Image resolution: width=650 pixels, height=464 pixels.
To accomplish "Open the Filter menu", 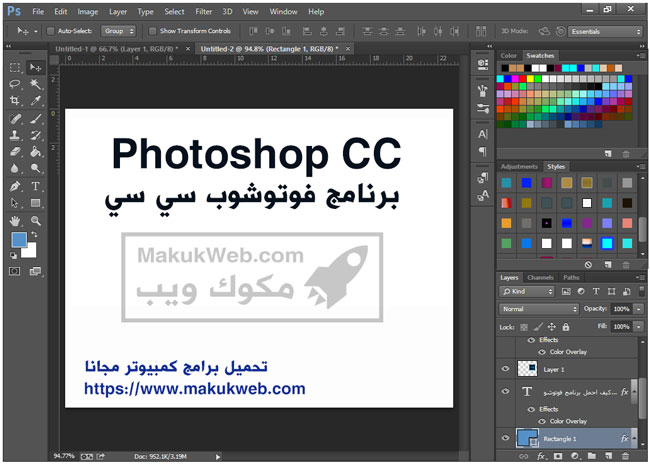I will coord(204,12).
